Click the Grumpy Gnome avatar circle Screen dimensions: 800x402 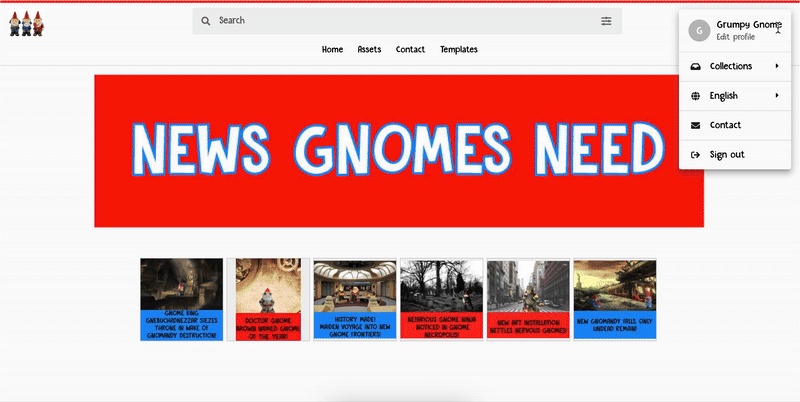coord(698,30)
